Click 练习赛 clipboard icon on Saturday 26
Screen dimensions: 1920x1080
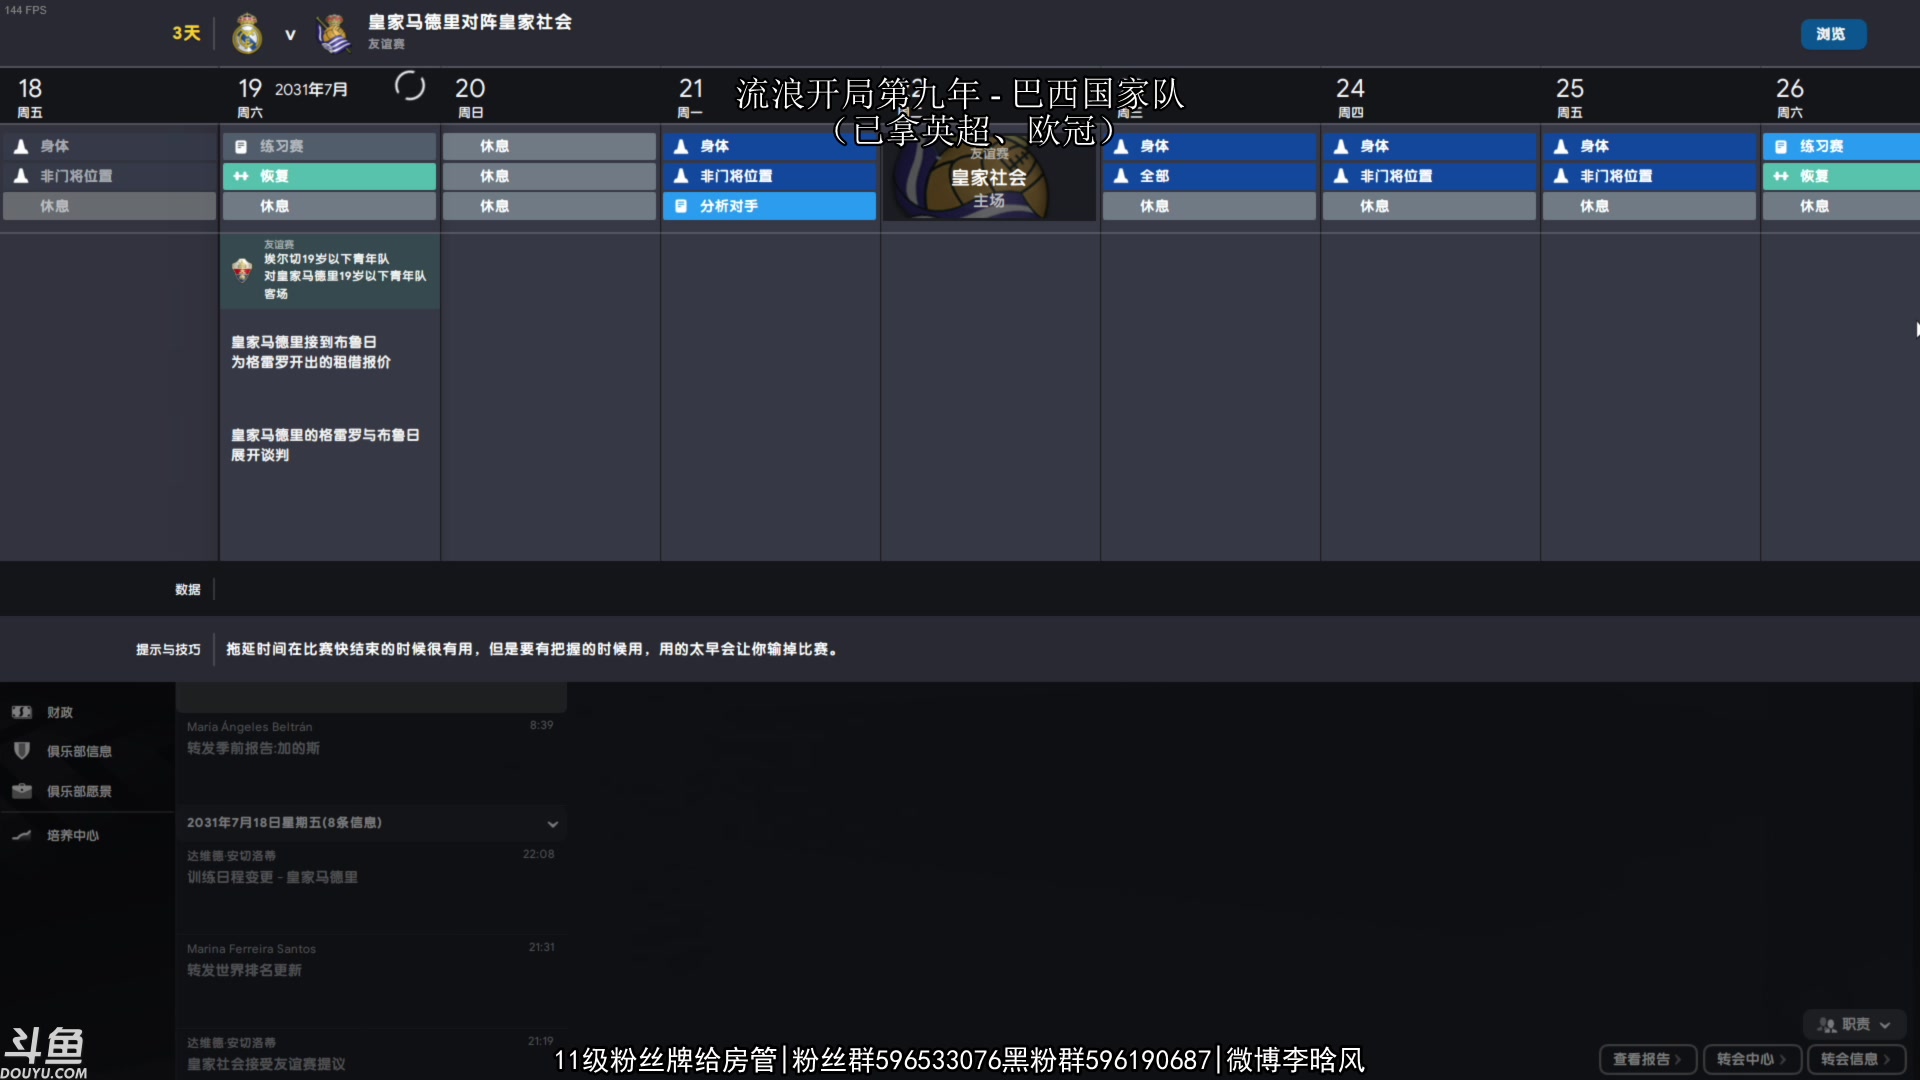[1781, 146]
